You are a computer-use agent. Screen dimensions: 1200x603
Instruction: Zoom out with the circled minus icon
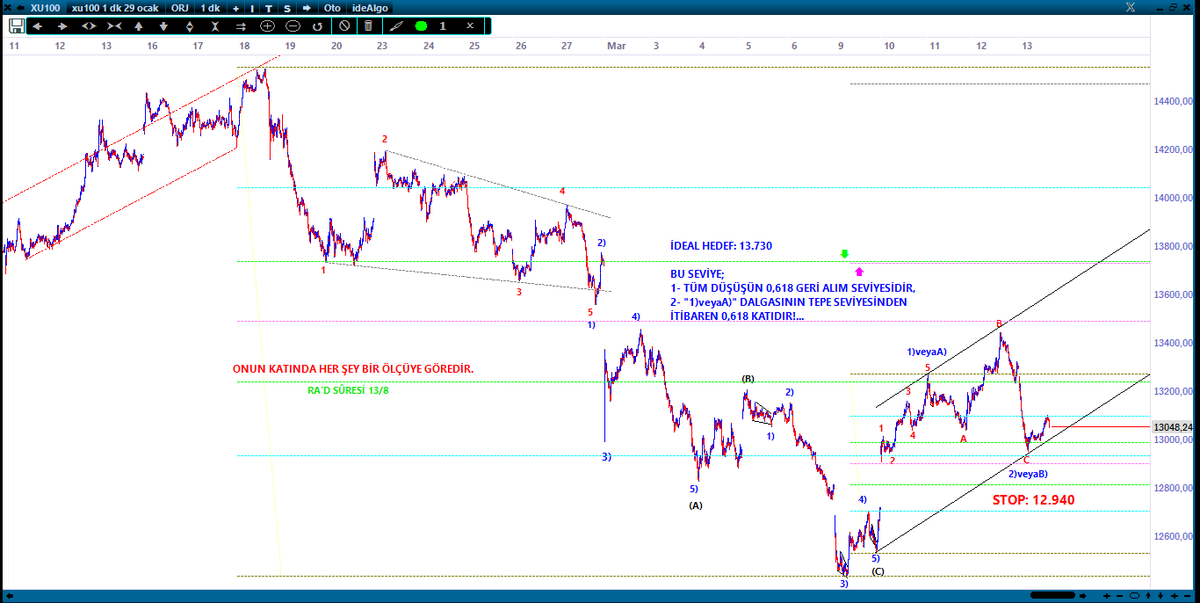(292, 26)
